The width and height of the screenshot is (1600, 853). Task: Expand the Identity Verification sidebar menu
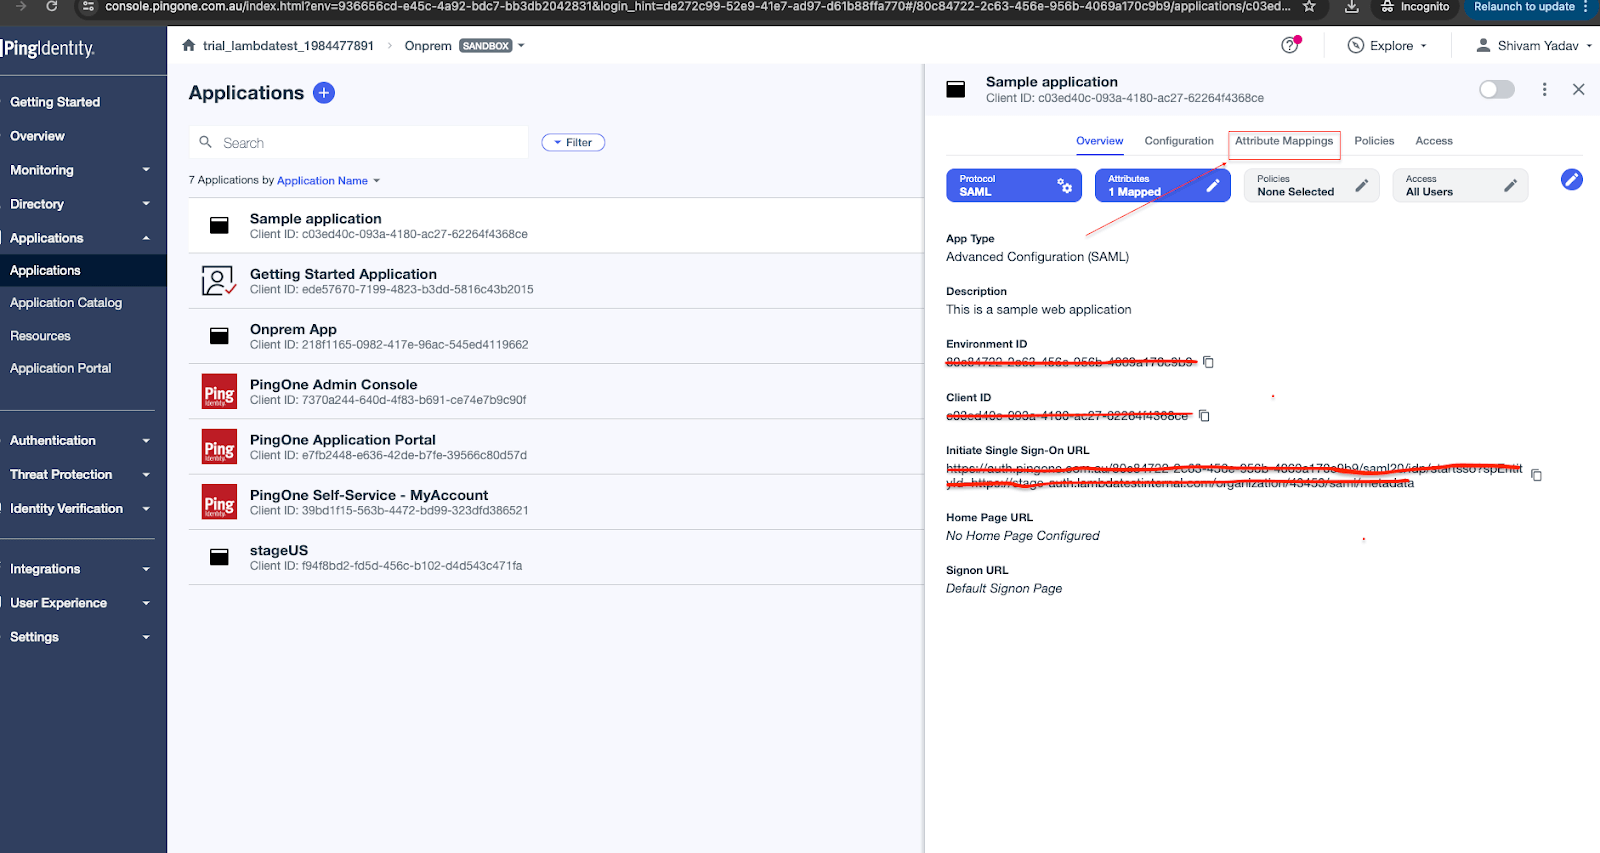point(146,509)
